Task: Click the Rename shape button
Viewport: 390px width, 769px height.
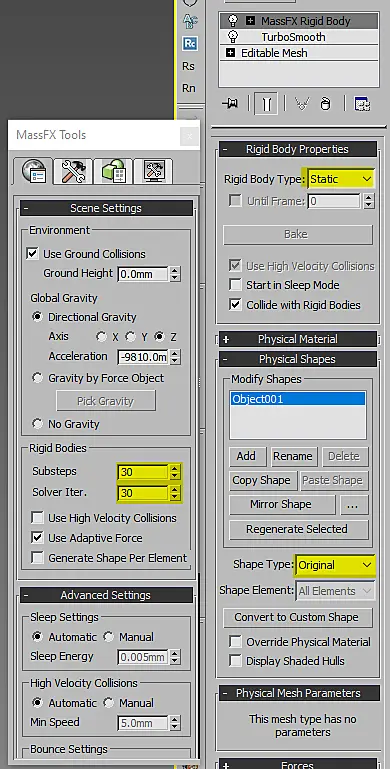Action: (x=294, y=456)
